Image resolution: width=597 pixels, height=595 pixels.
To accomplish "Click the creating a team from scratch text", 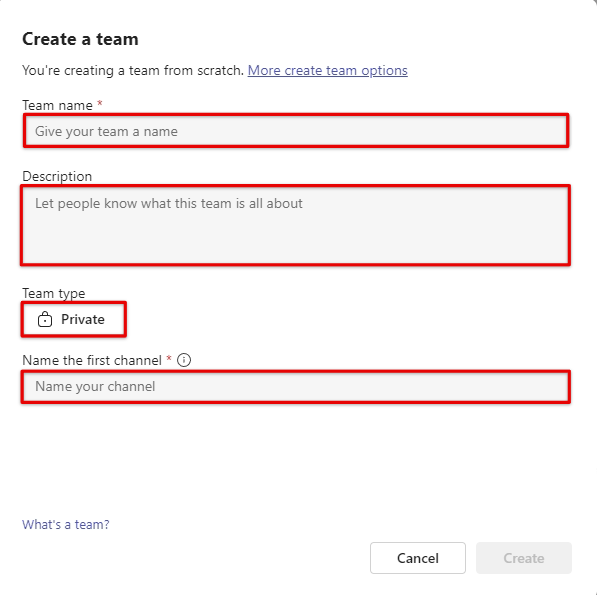I will [133, 70].
